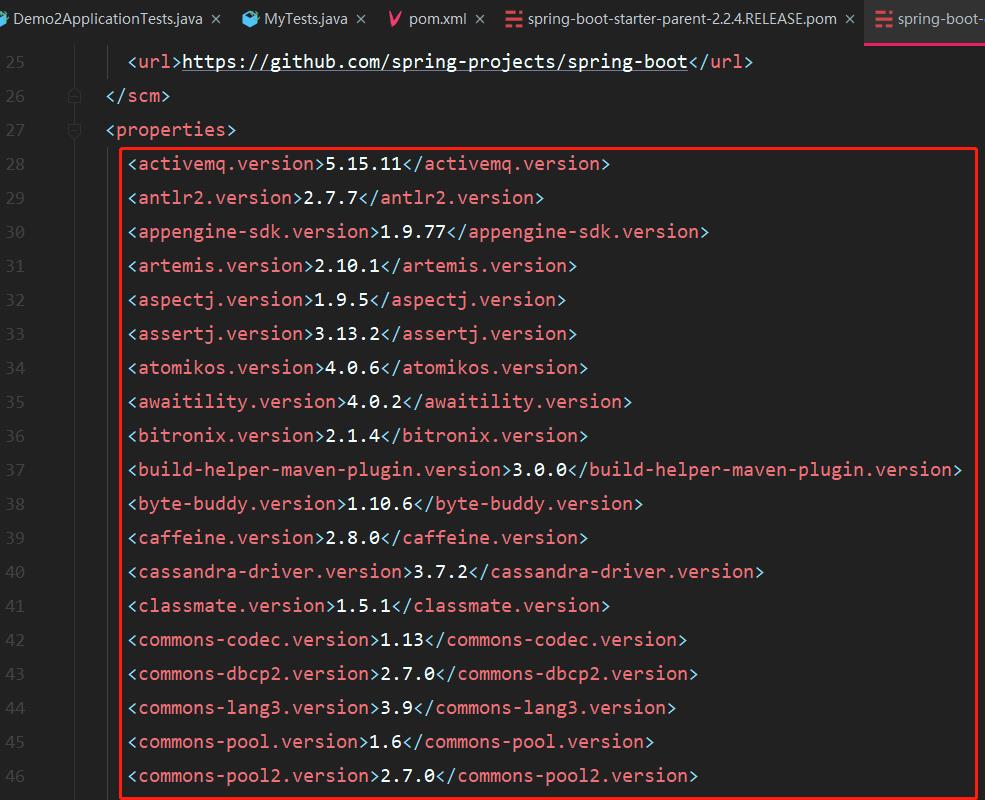Collapse the properties section fold at line 27

(72, 129)
